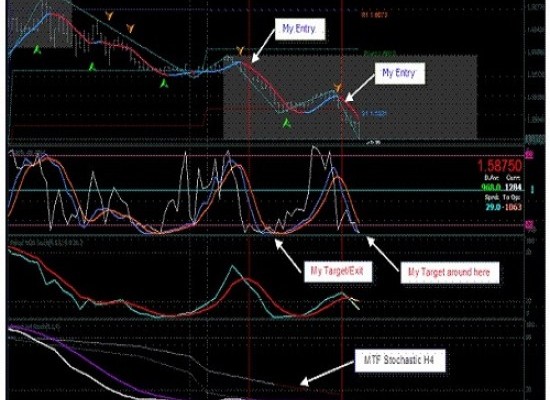Select the MTF Stochastic H4 label
Screen dimensions: 550x400
(400, 360)
